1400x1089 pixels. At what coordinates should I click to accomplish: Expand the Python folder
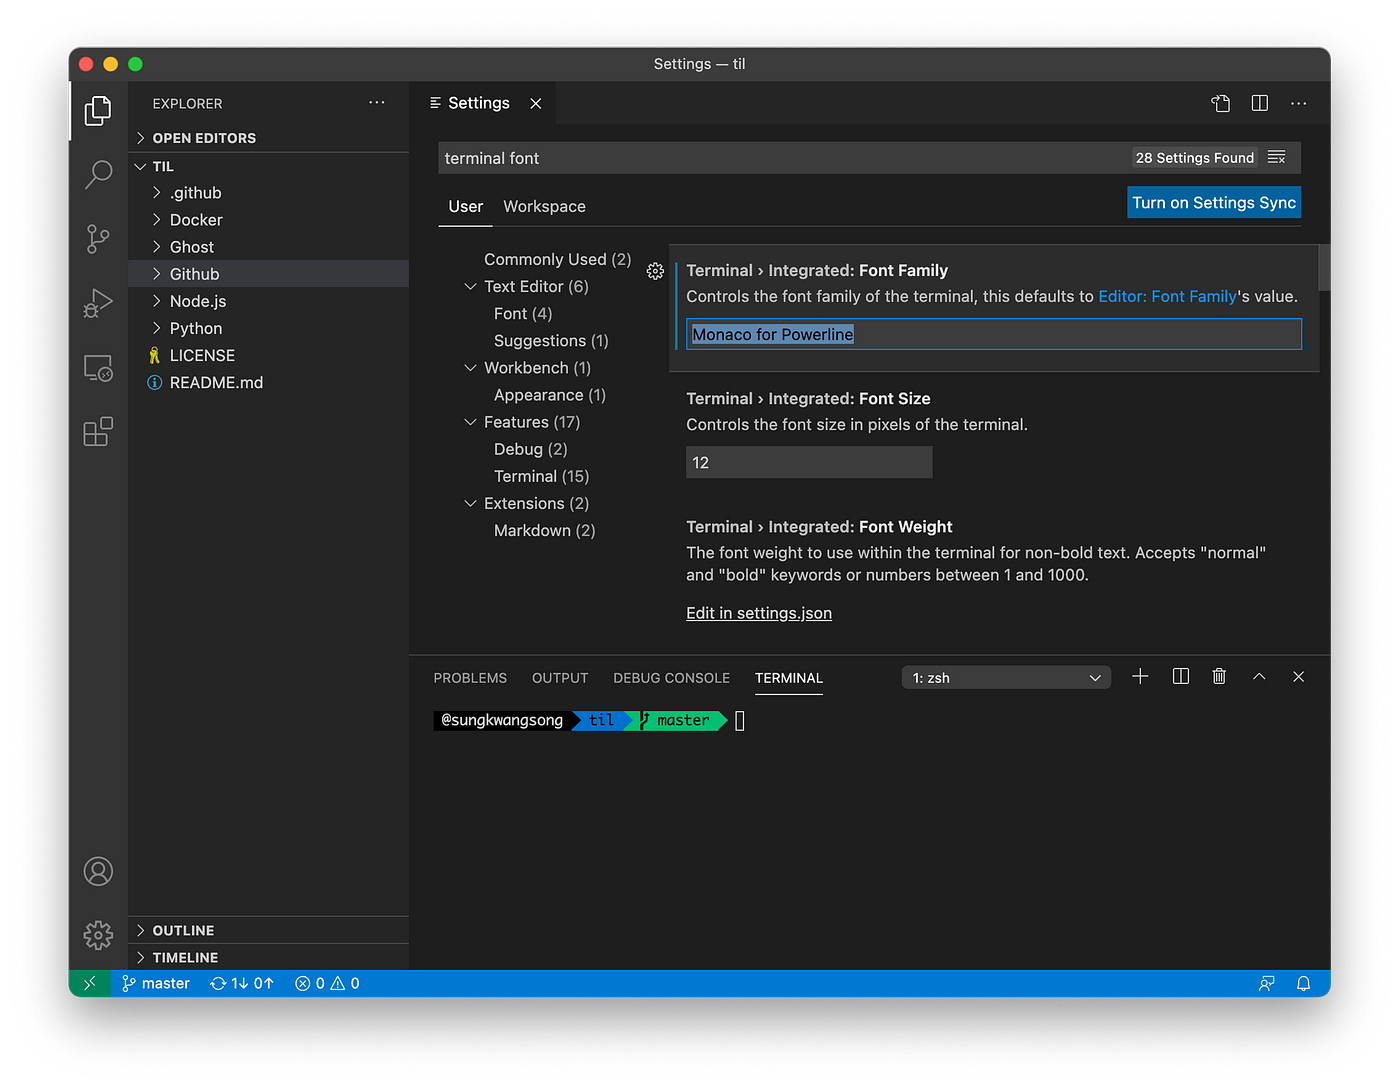pyautogui.click(x=268, y=328)
